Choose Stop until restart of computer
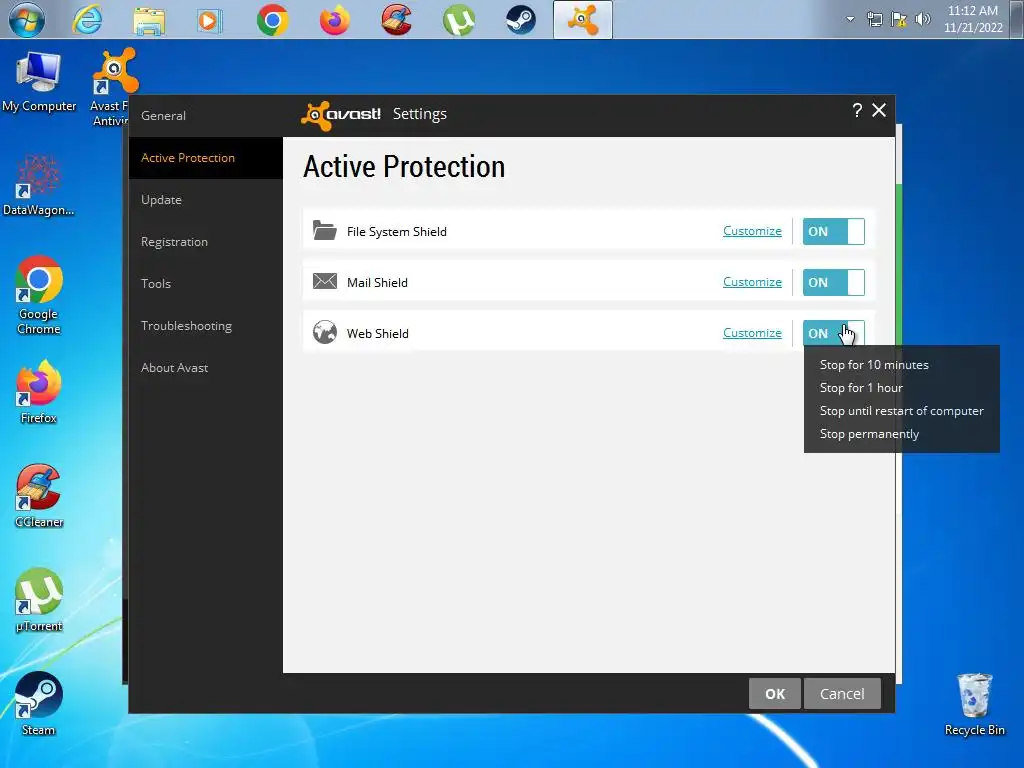 pos(901,411)
